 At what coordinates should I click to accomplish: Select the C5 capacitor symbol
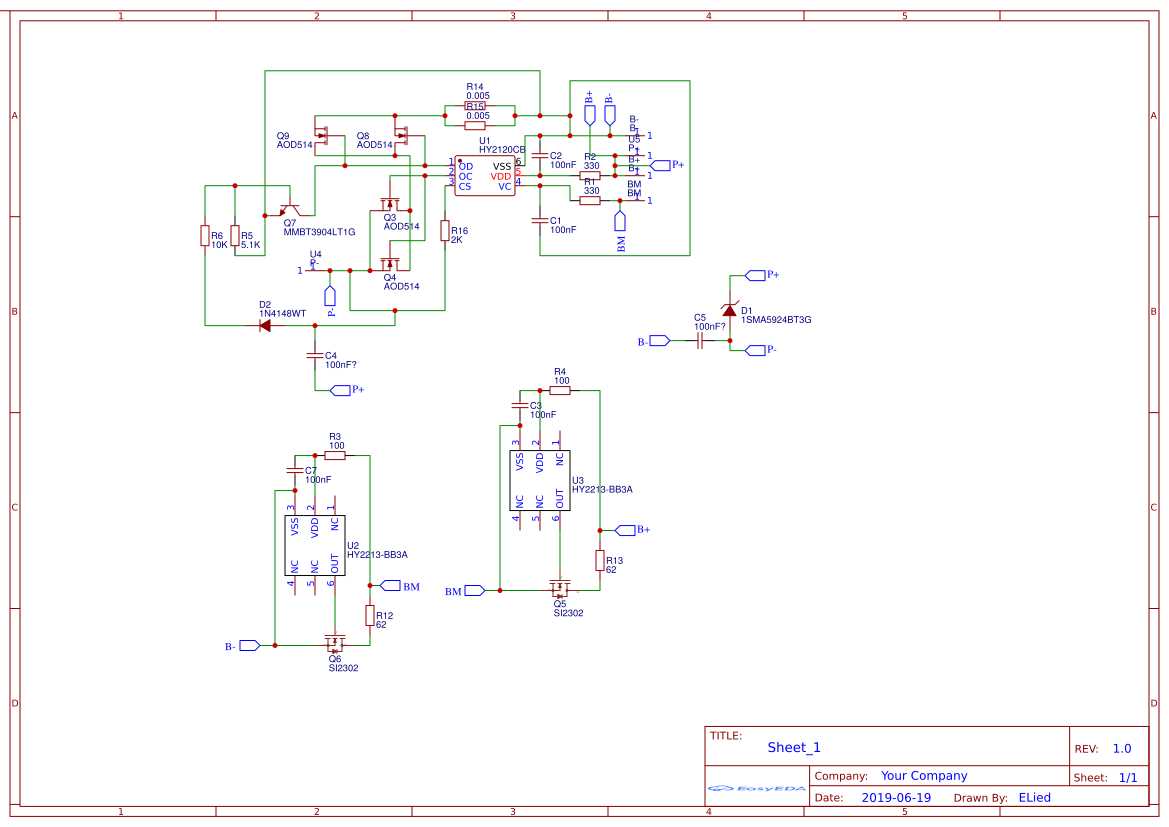click(x=700, y=341)
